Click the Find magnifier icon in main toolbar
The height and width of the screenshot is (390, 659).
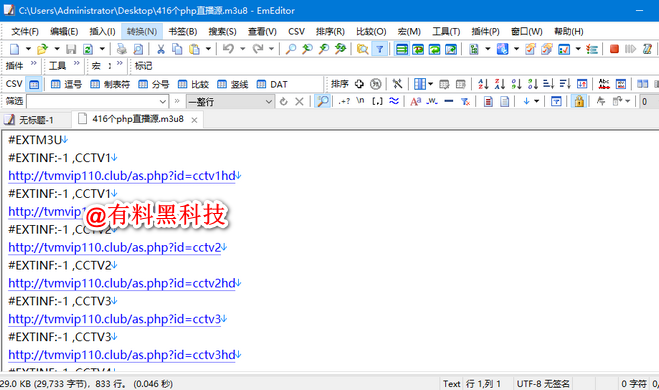click(x=290, y=49)
